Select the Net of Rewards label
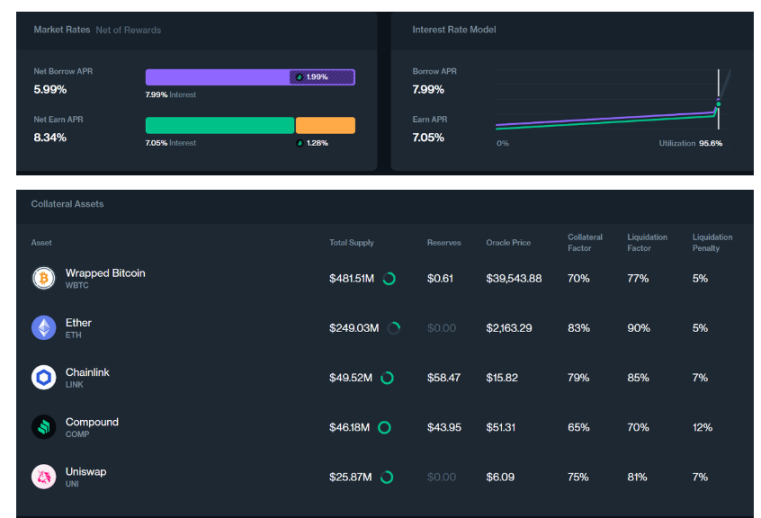Viewport: 761px width, 518px height. point(128,30)
